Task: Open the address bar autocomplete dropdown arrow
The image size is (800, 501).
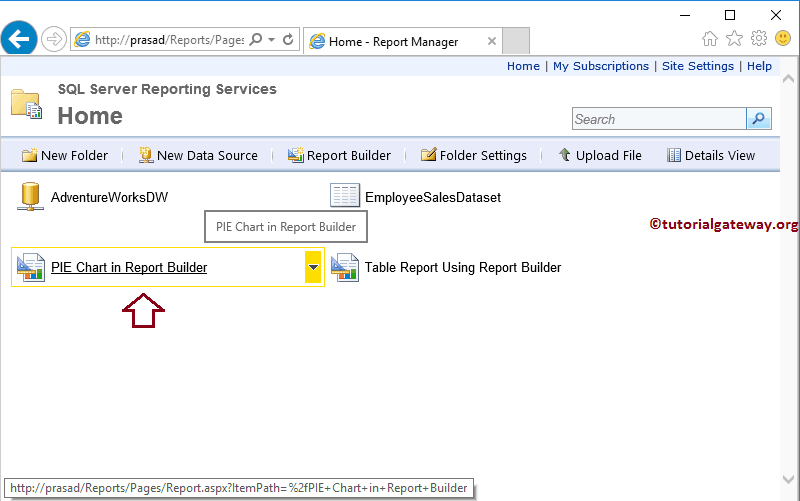Action: (271, 39)
